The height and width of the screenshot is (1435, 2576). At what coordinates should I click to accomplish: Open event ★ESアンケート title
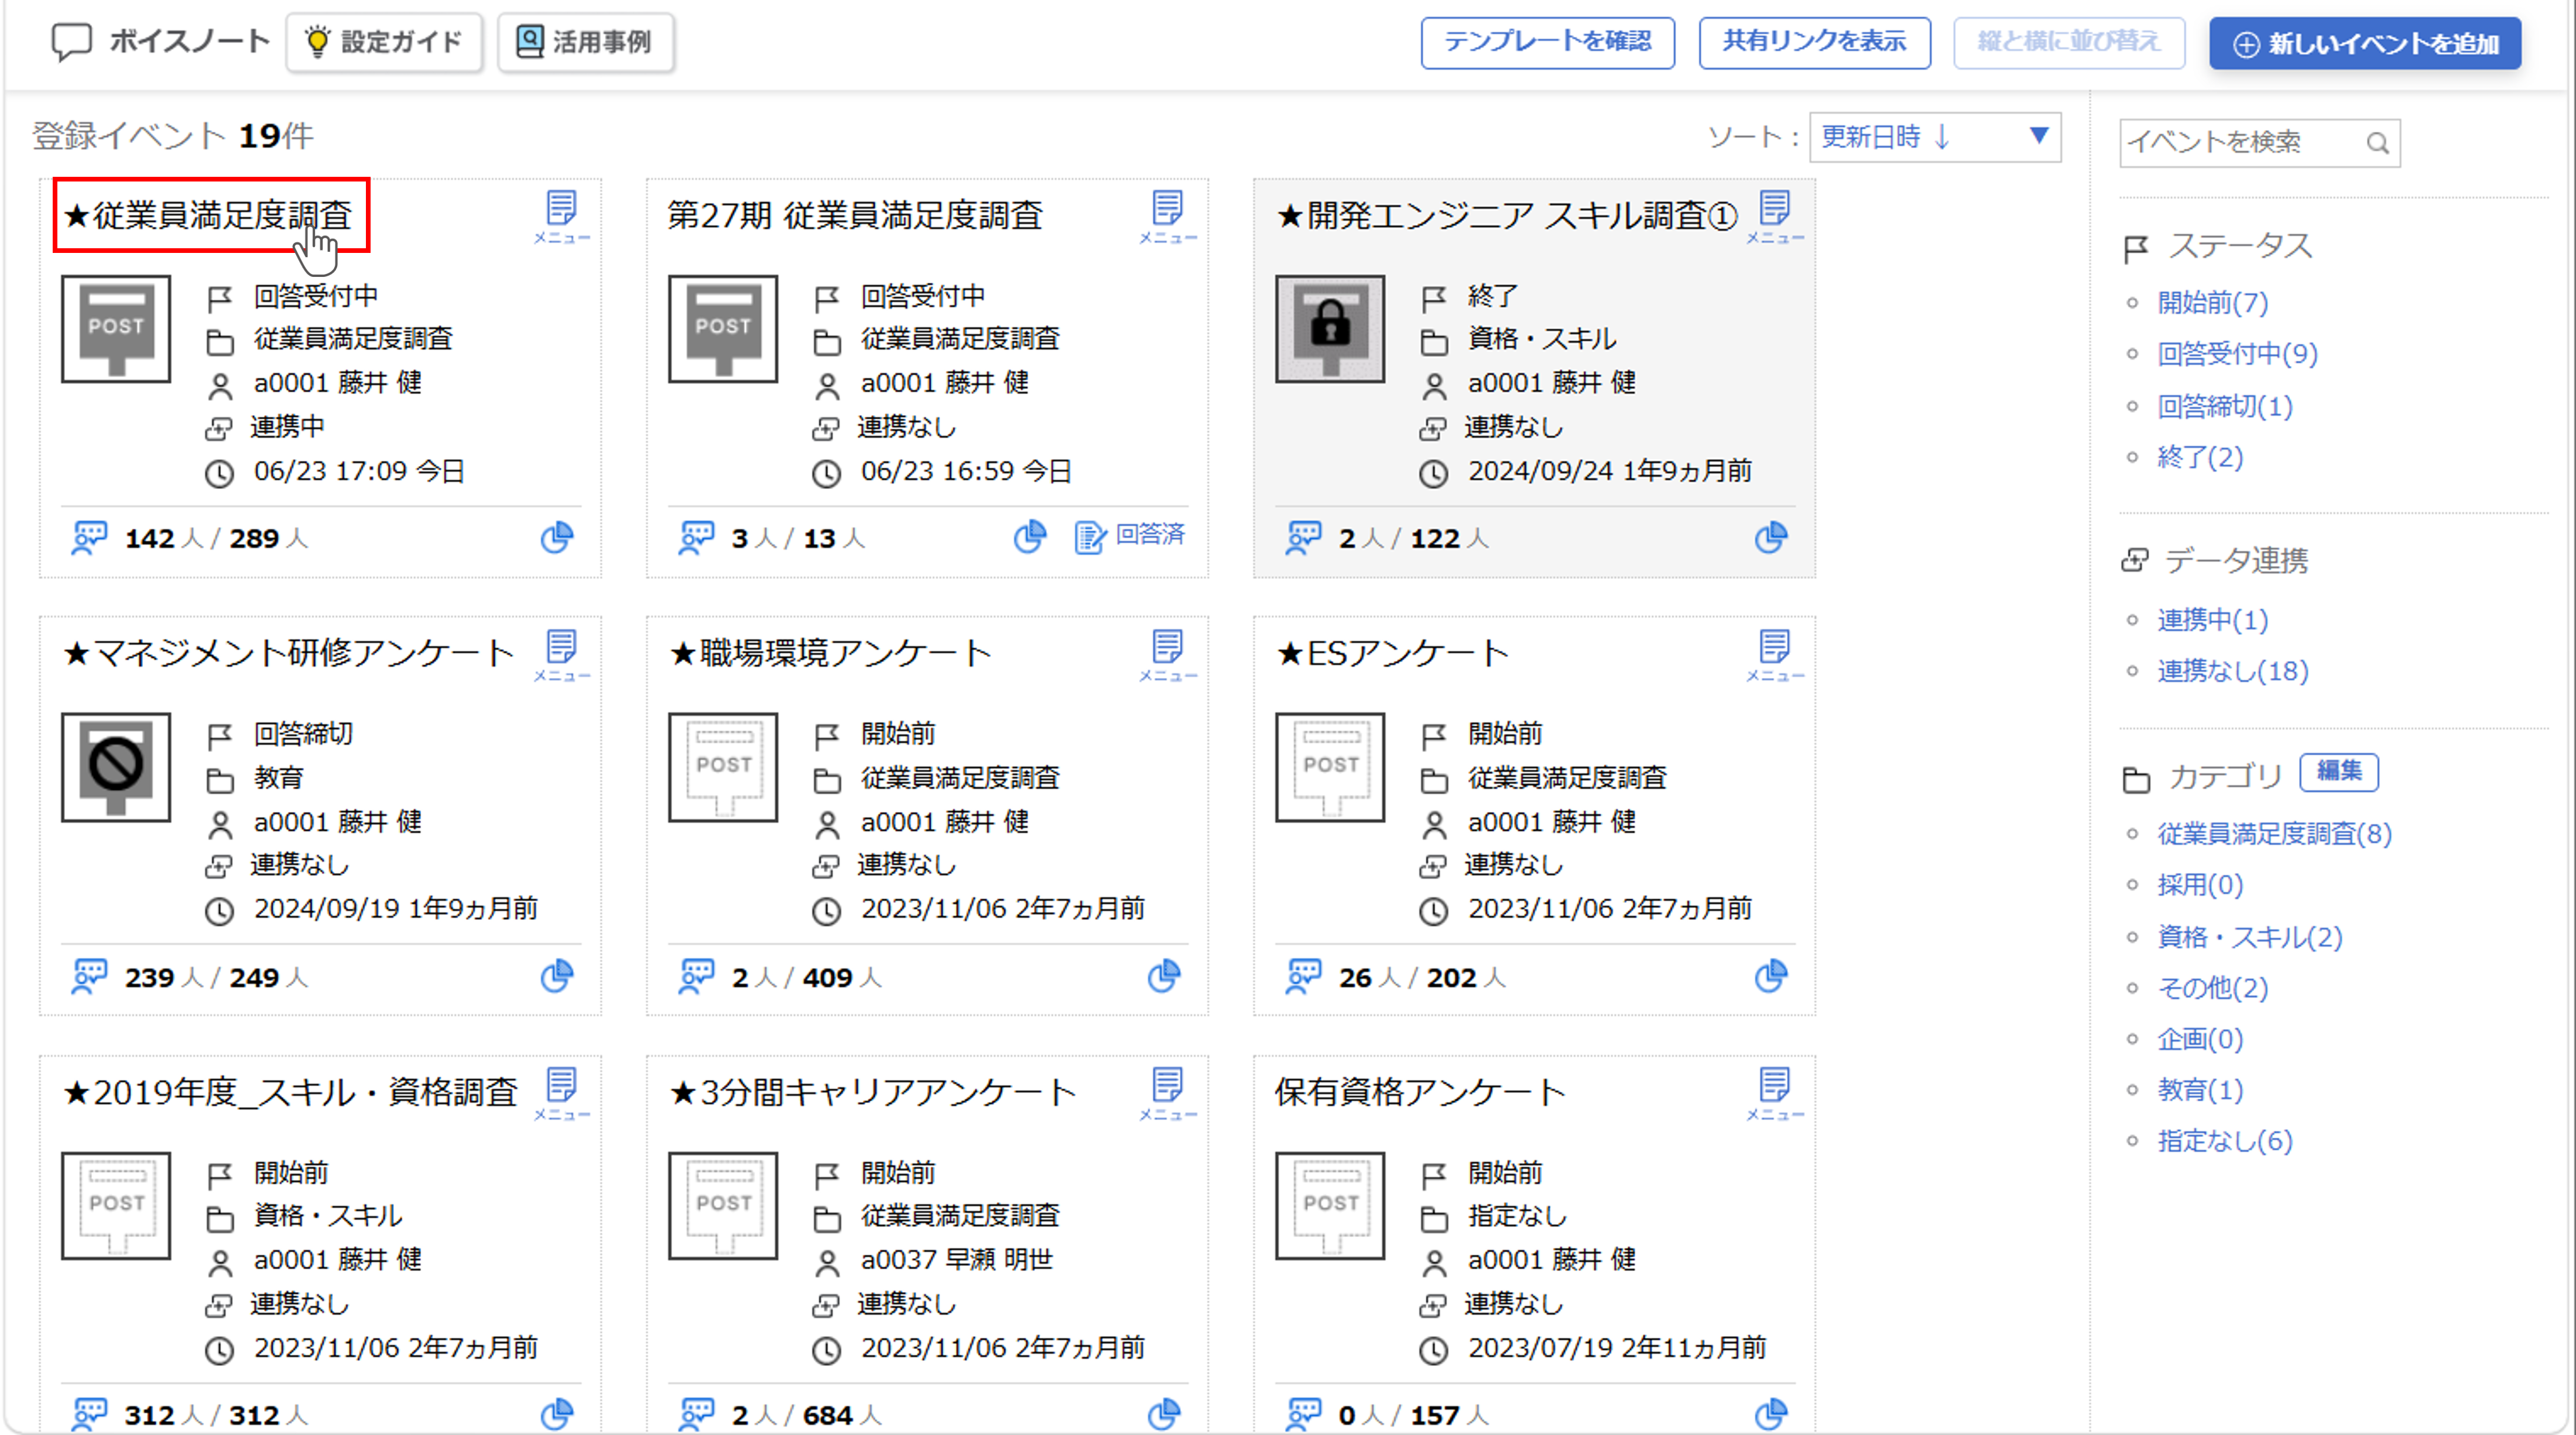(x=1393, y=654)
